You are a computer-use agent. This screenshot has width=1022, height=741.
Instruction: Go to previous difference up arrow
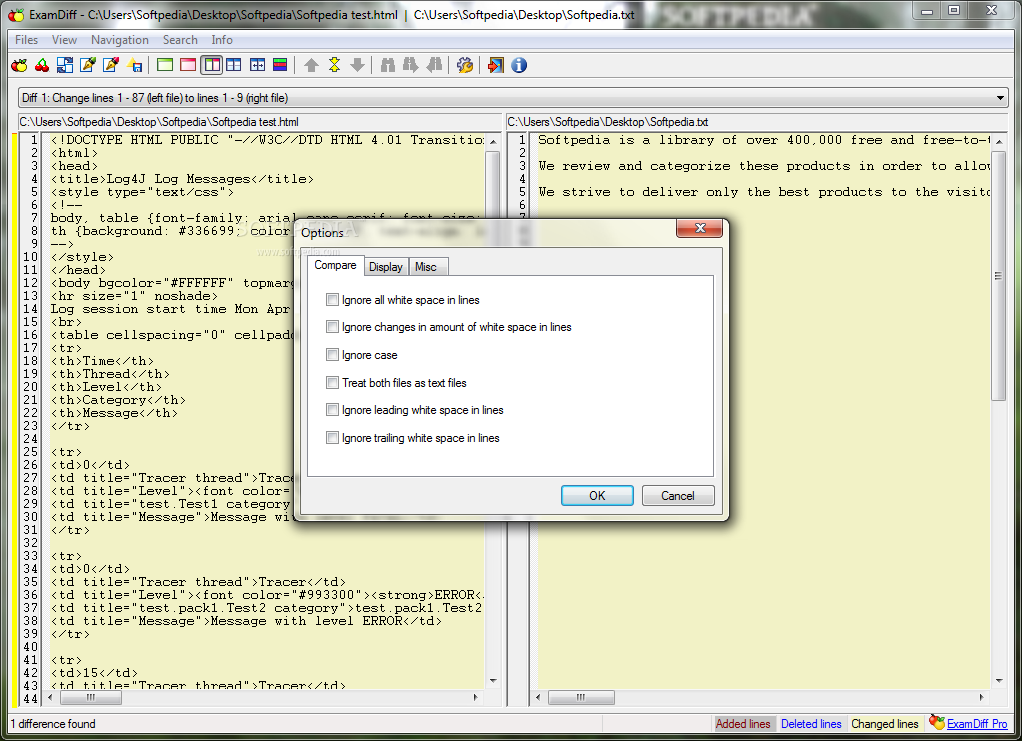(312, 65)
